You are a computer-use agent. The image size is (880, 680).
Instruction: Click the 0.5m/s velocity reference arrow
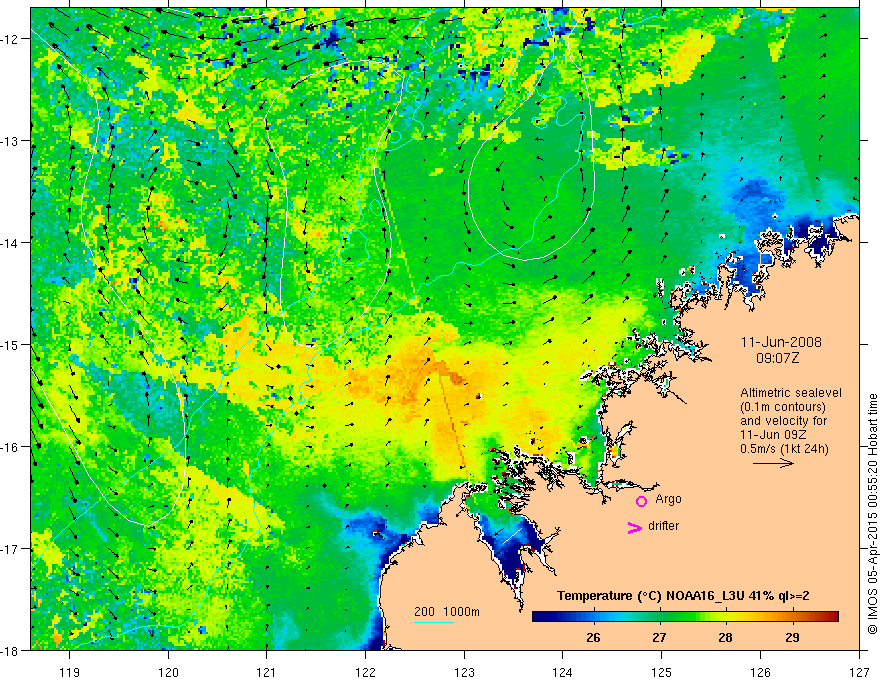pos(773,463)
